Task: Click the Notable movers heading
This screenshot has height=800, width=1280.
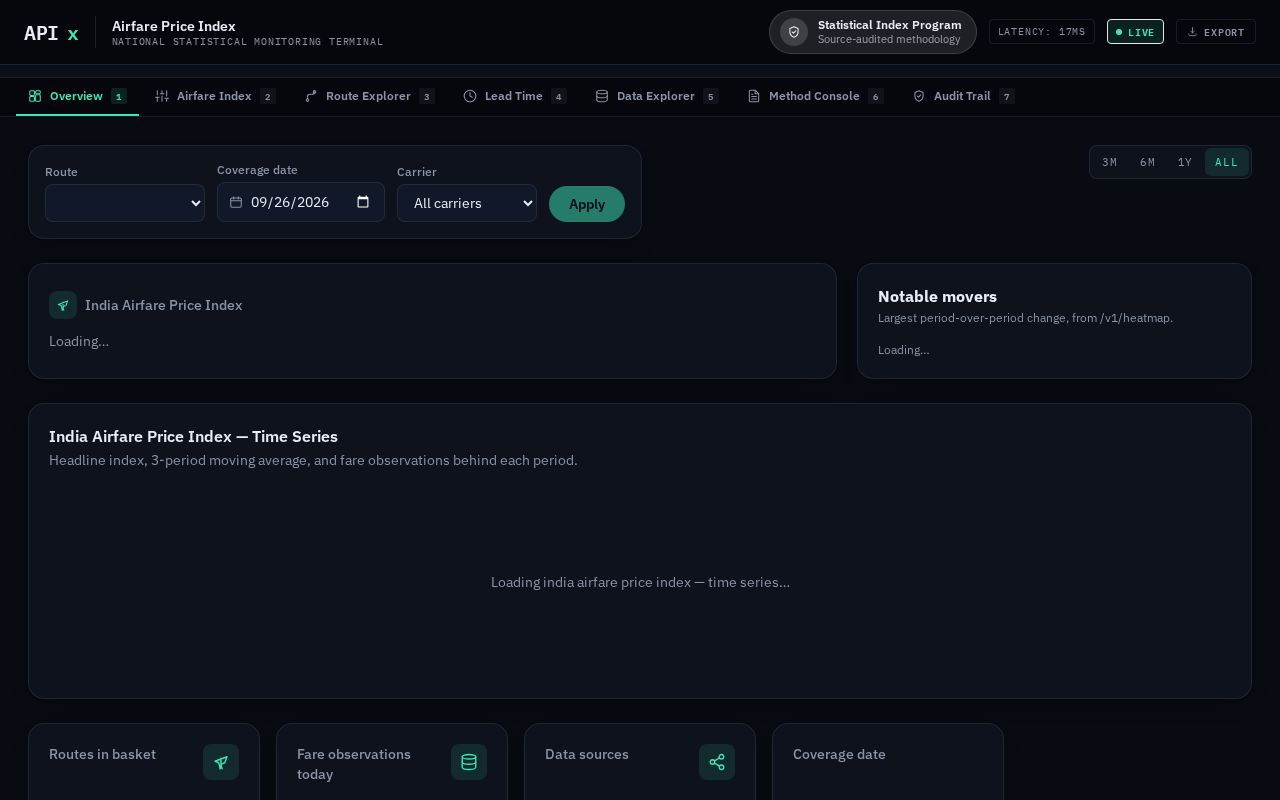Action: click(x=937, y=297)
